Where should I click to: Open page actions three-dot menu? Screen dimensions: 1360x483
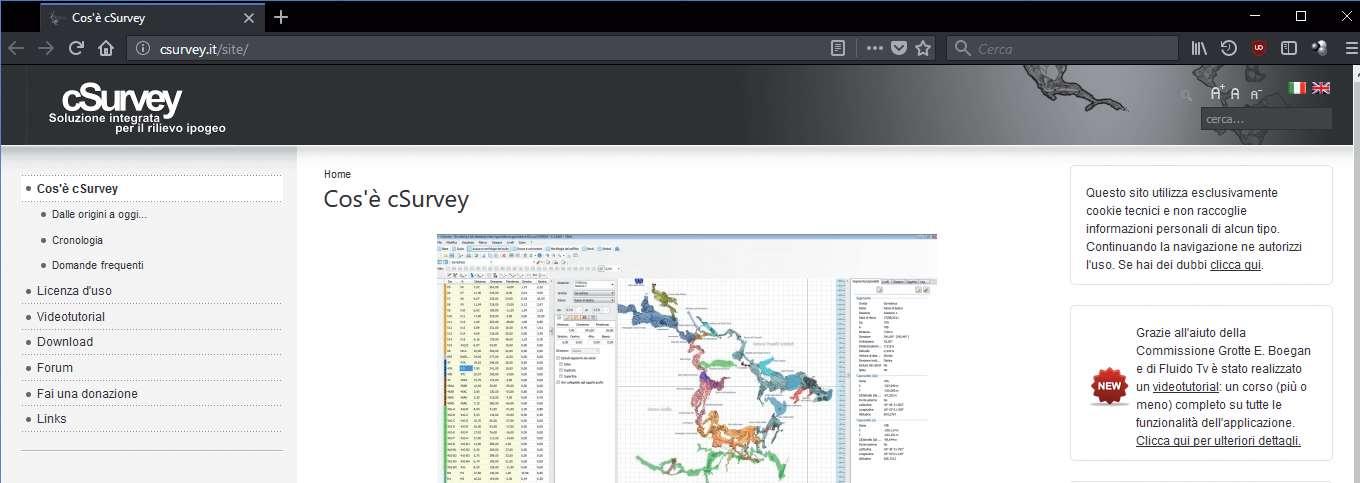coord(875,48)
